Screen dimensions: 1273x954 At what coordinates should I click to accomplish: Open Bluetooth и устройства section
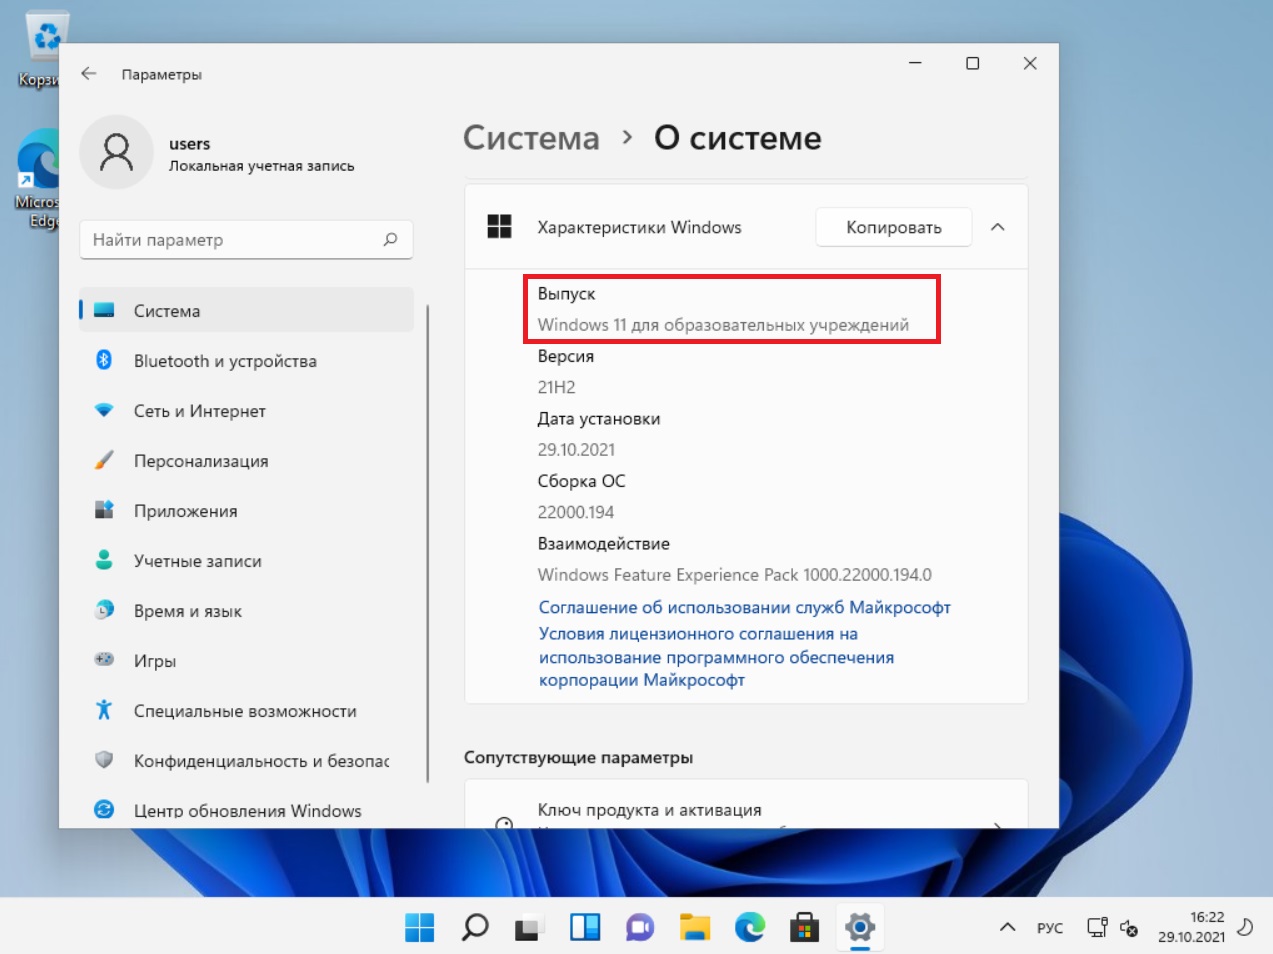[x=246, y=361]
